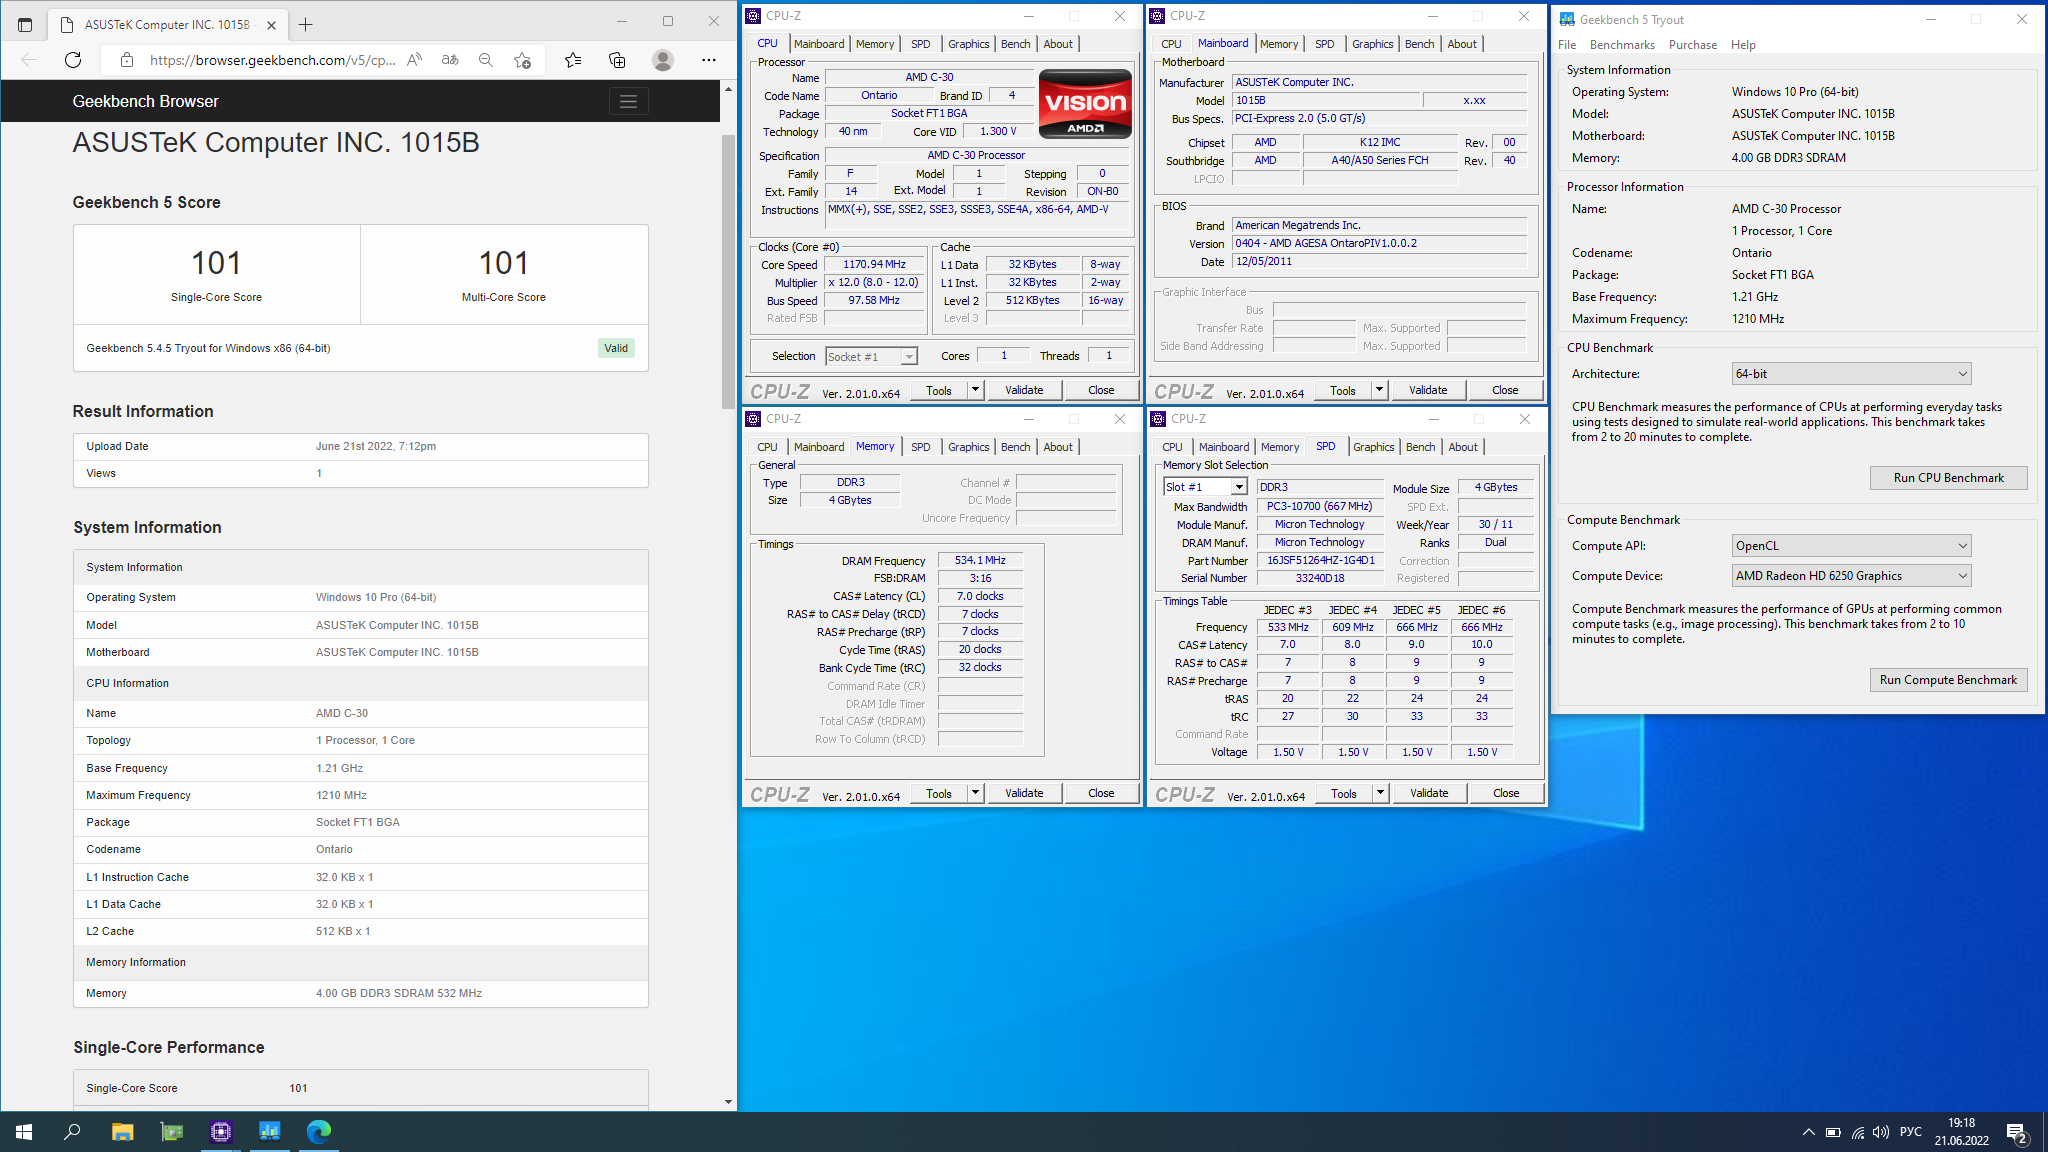Click Run CPU Benchmark button
The width and height of the screenshot is (2048, 1152).
[1948, 478]
